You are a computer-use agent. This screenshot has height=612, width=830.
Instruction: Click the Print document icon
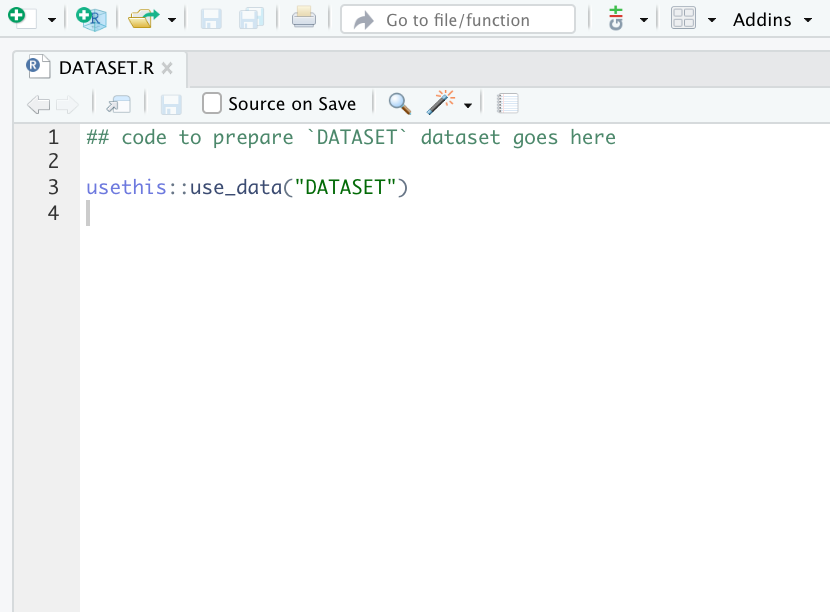click(x=304, y=19)
